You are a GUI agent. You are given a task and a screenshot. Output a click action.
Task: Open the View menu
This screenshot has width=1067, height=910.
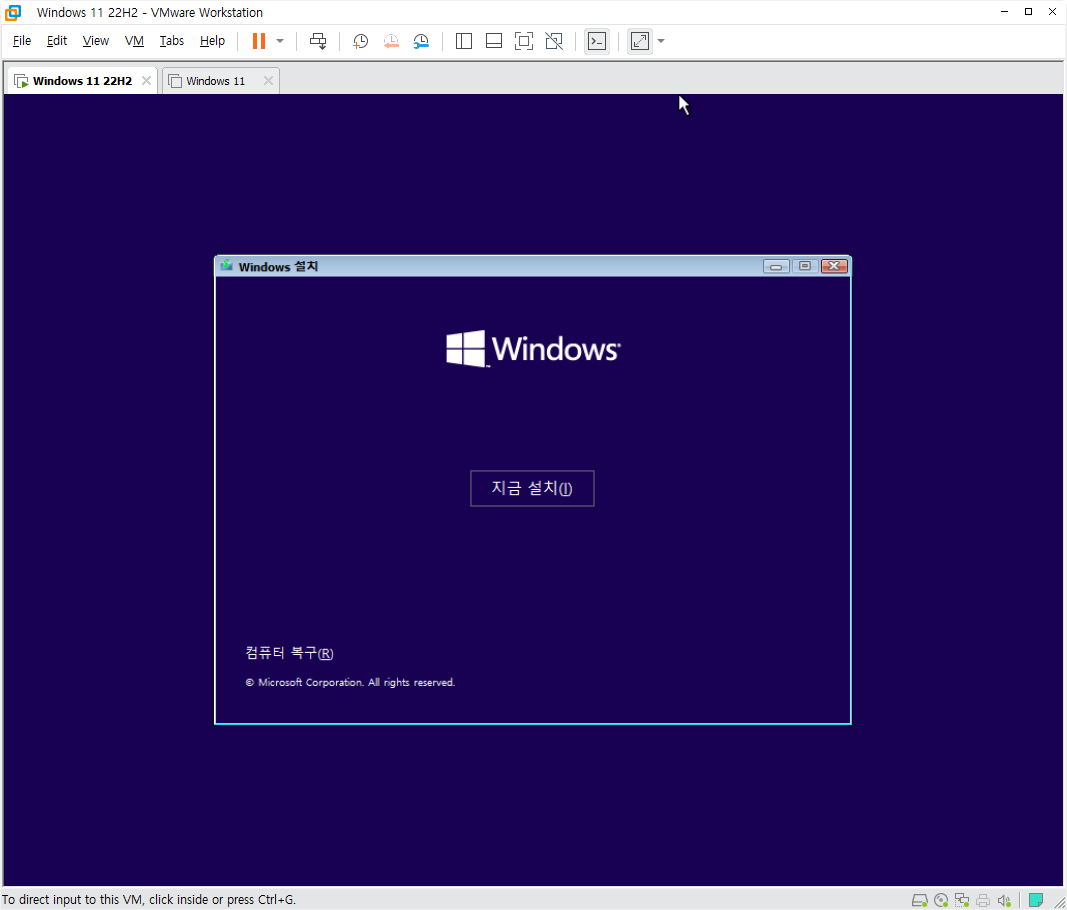95,41
